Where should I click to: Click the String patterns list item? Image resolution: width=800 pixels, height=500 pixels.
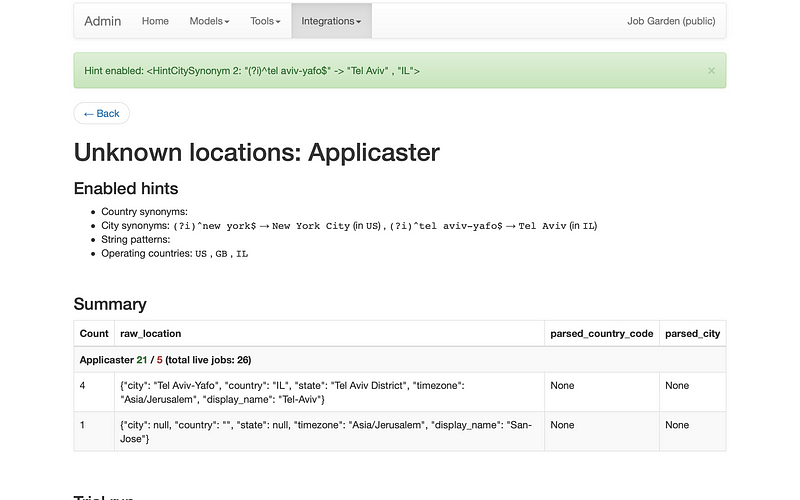pyautogui.click(x=136, y=239)
